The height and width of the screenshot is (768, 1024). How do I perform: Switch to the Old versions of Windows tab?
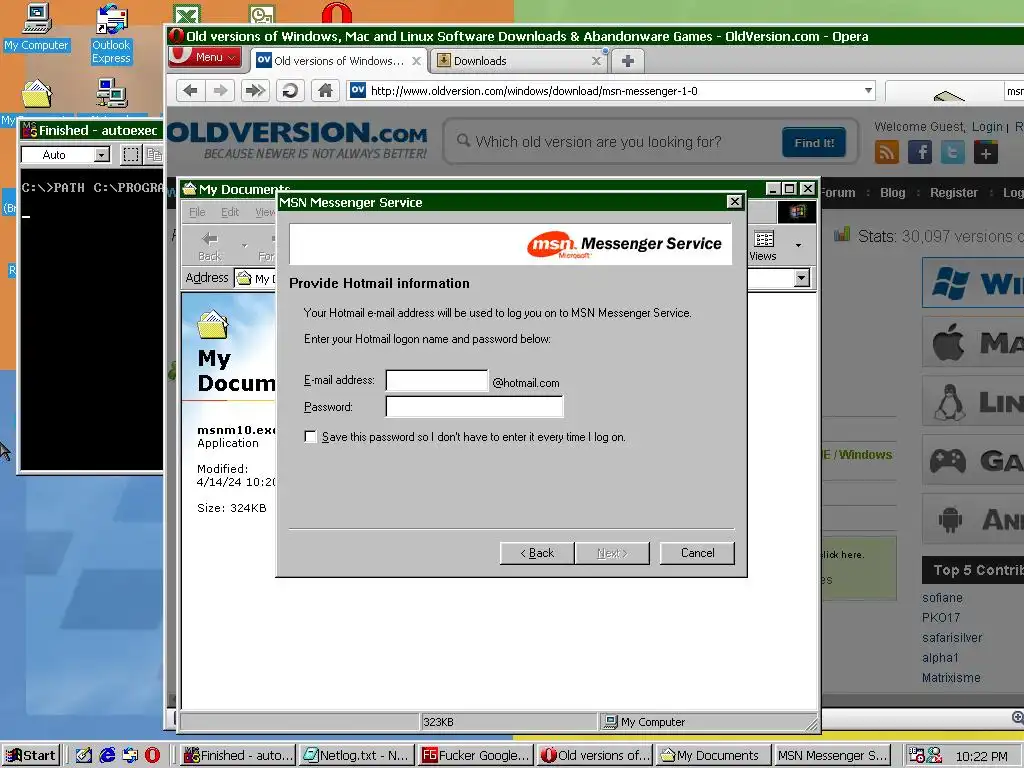(338, 61)
